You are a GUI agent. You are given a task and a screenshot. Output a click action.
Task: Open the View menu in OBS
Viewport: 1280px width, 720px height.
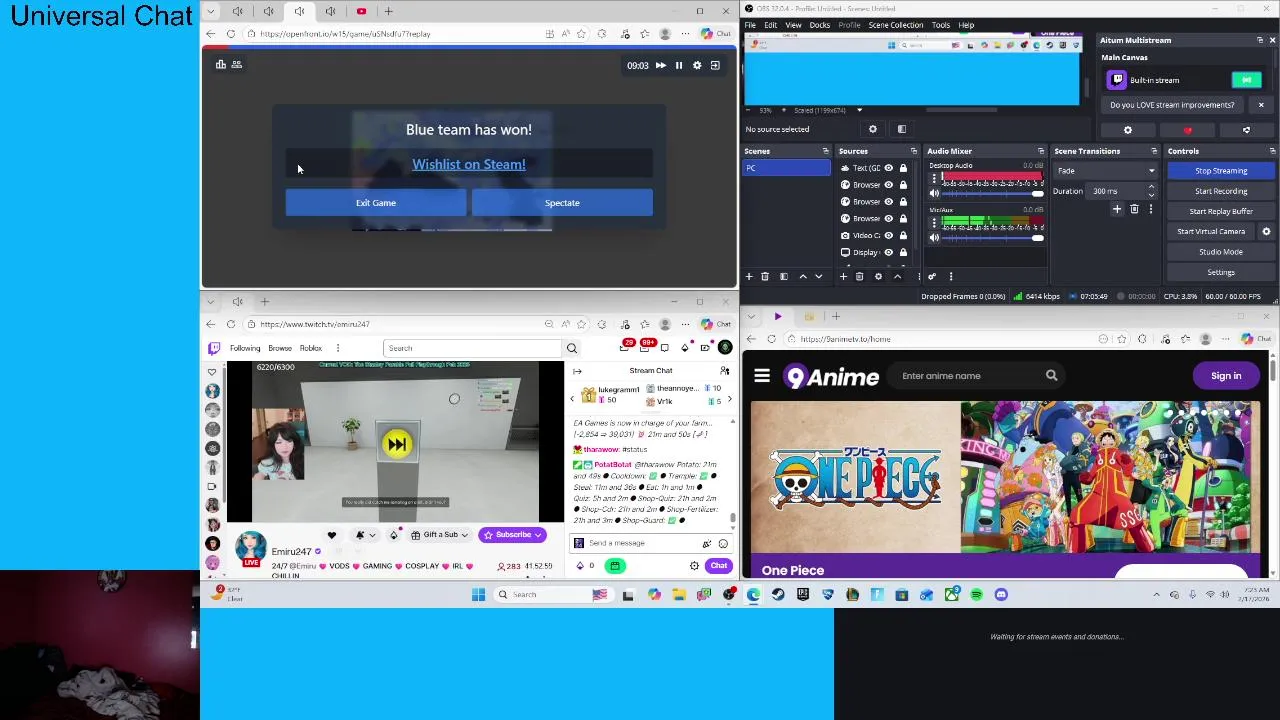(793, 25)
